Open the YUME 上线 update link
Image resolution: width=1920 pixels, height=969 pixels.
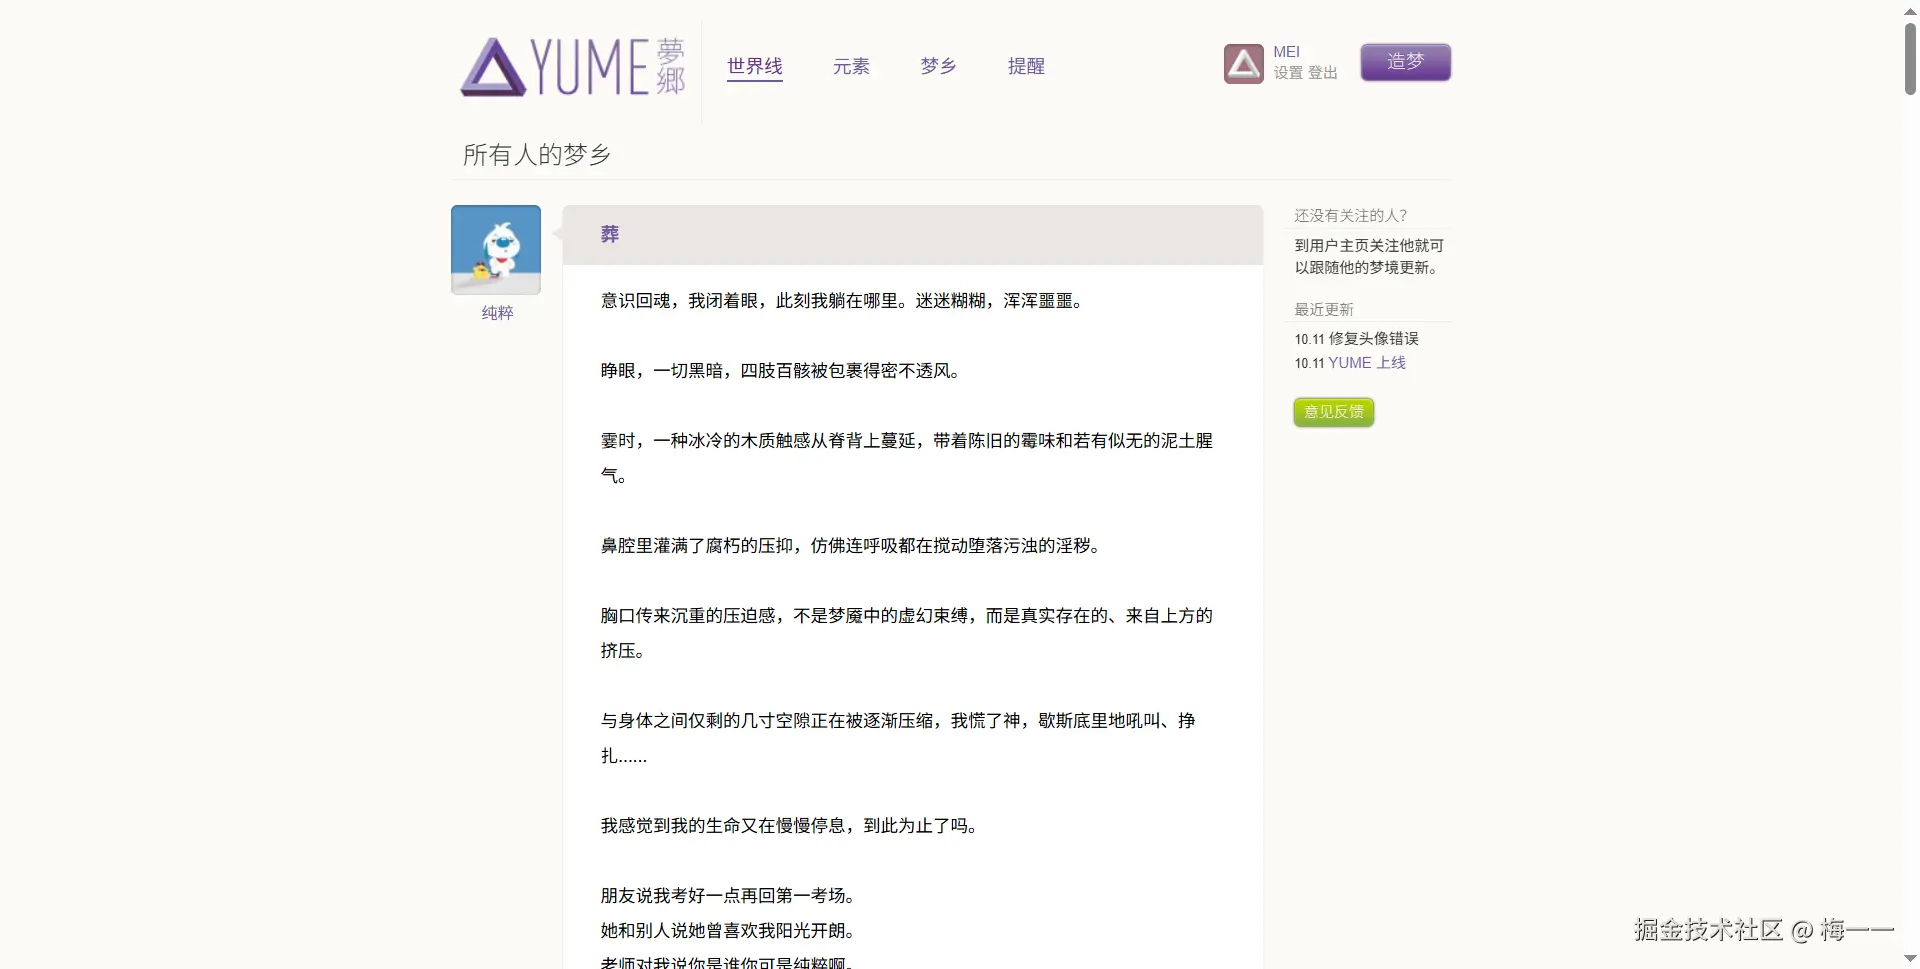point(1367,362)
